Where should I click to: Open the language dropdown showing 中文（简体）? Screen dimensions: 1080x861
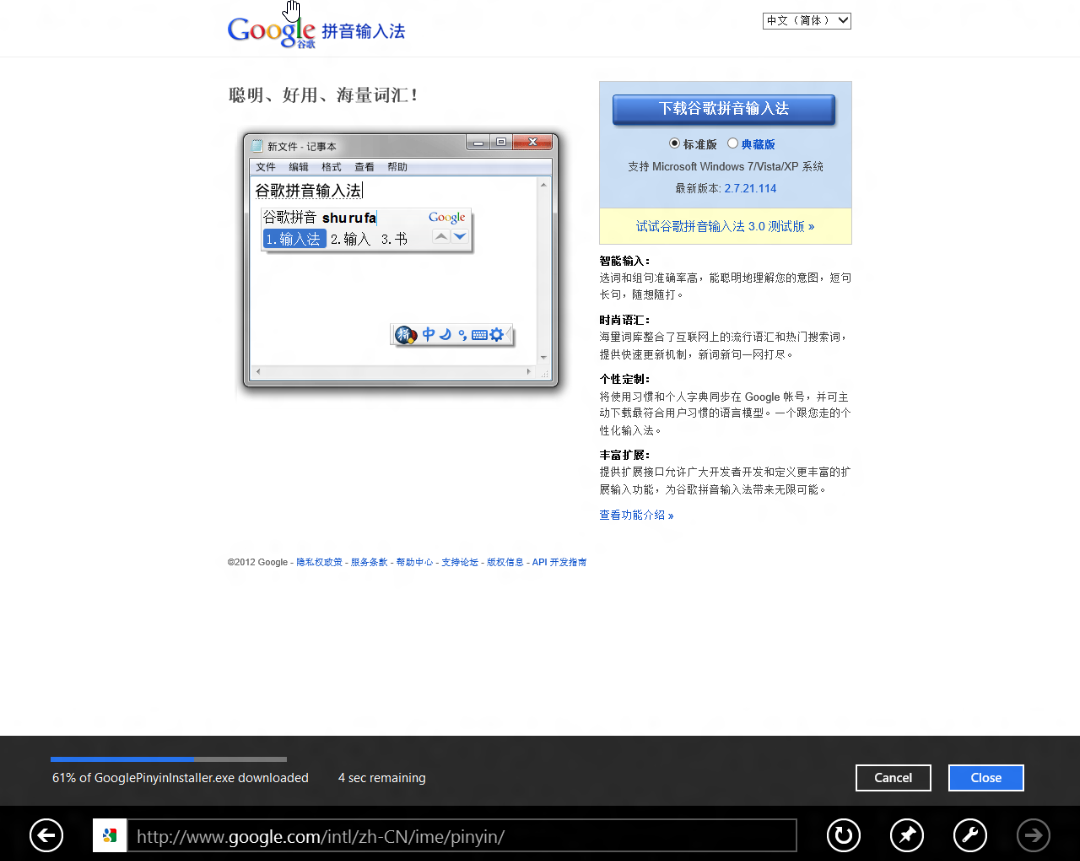807,21
